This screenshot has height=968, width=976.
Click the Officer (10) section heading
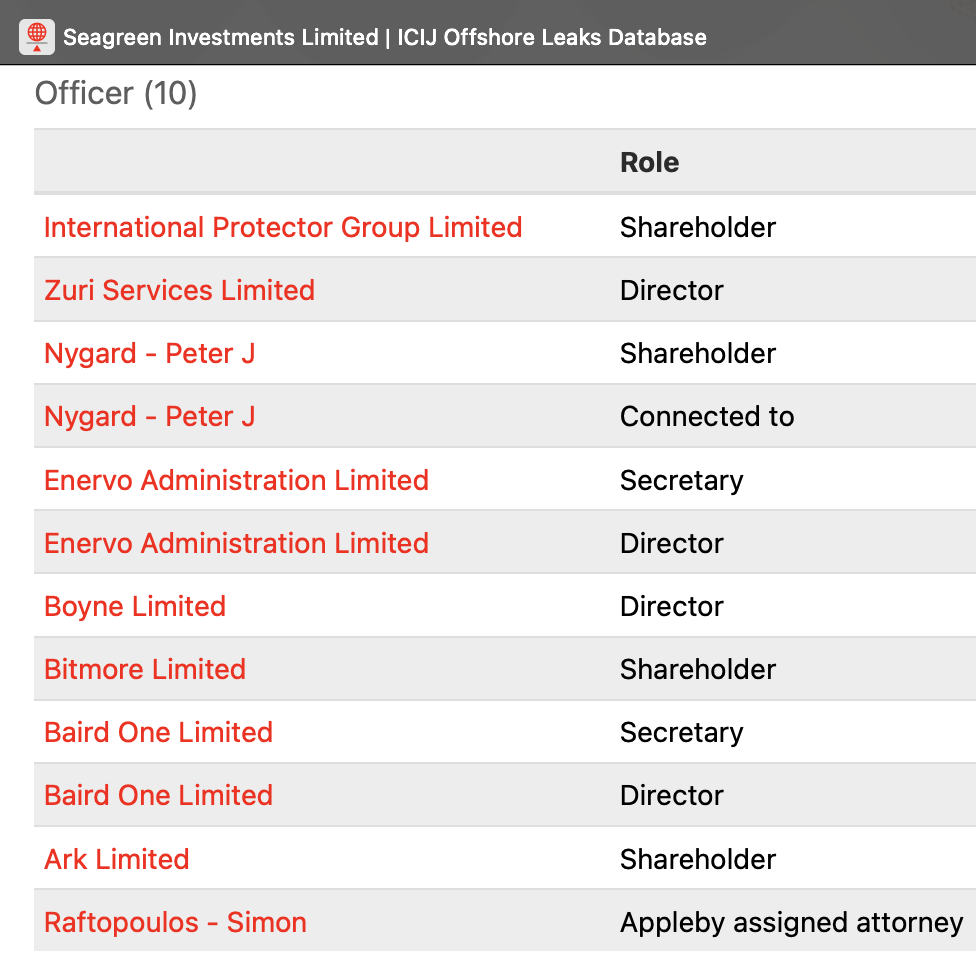click(x=116, y=94)
